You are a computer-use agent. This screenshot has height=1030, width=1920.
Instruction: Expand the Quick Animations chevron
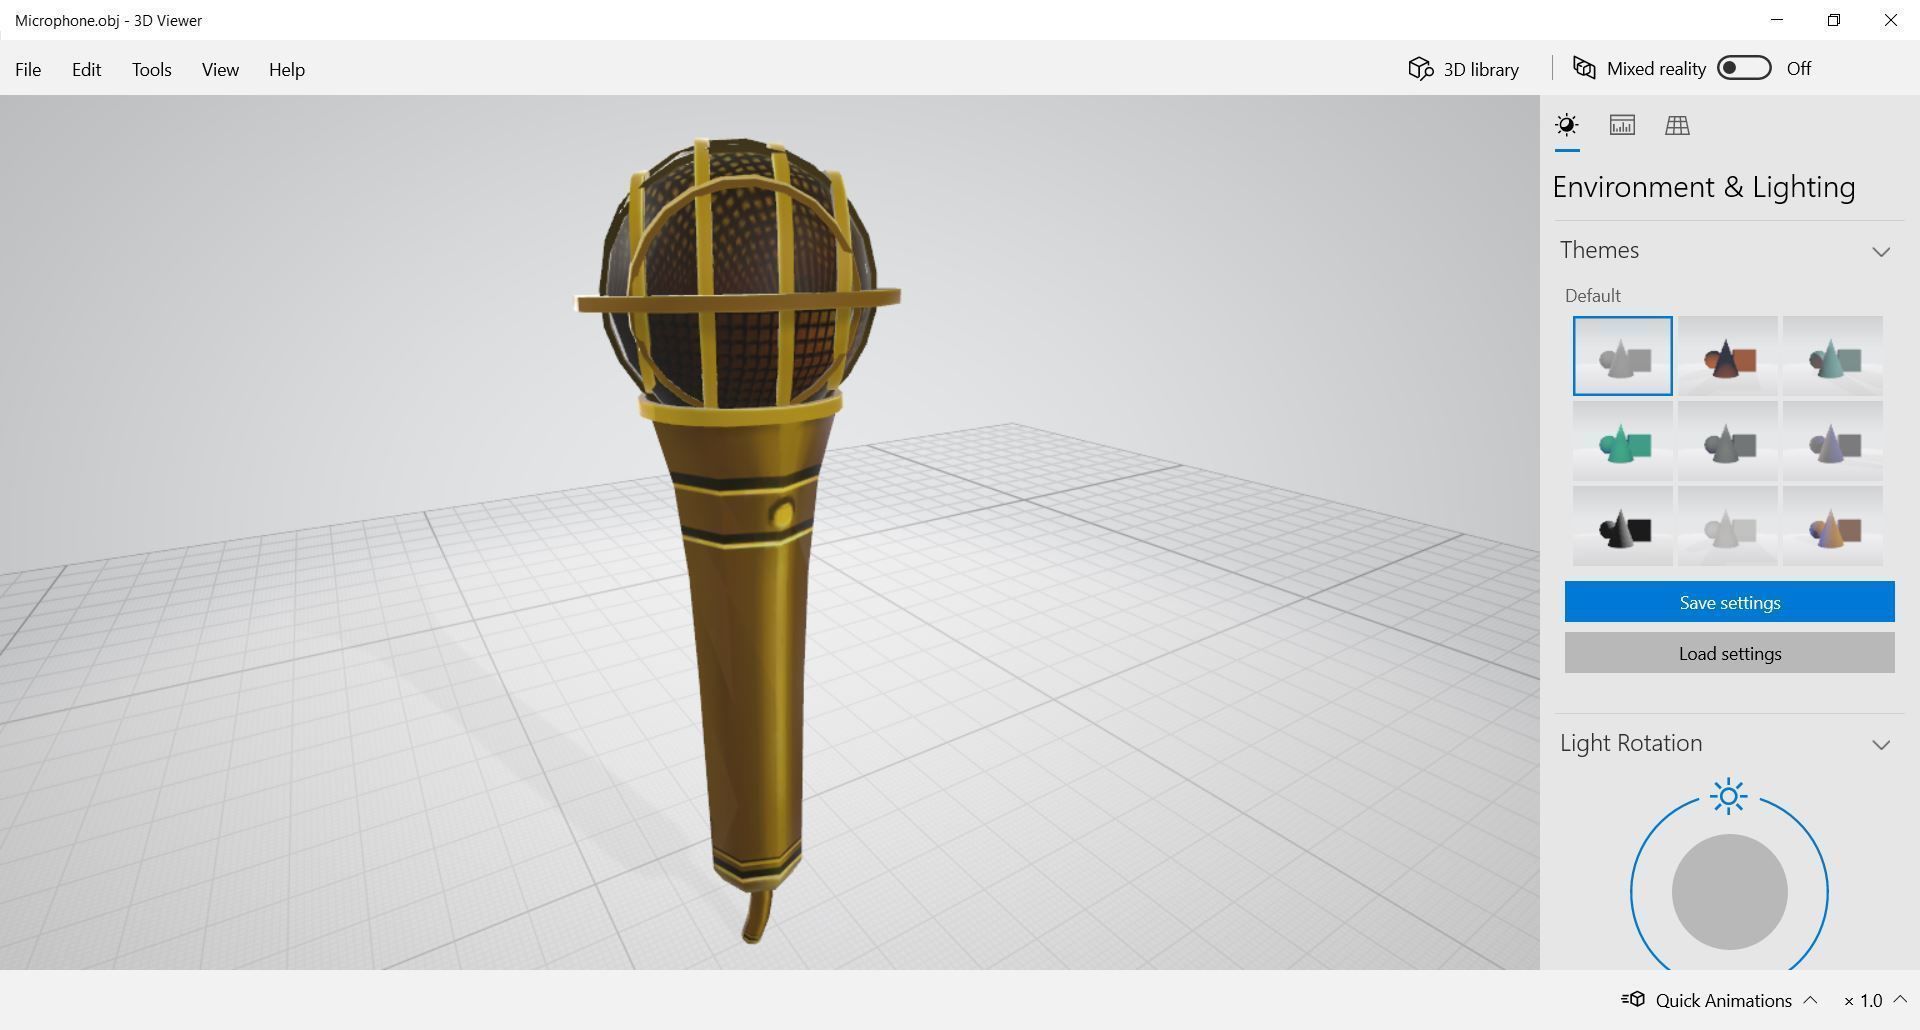click(x=1810, y=999)
